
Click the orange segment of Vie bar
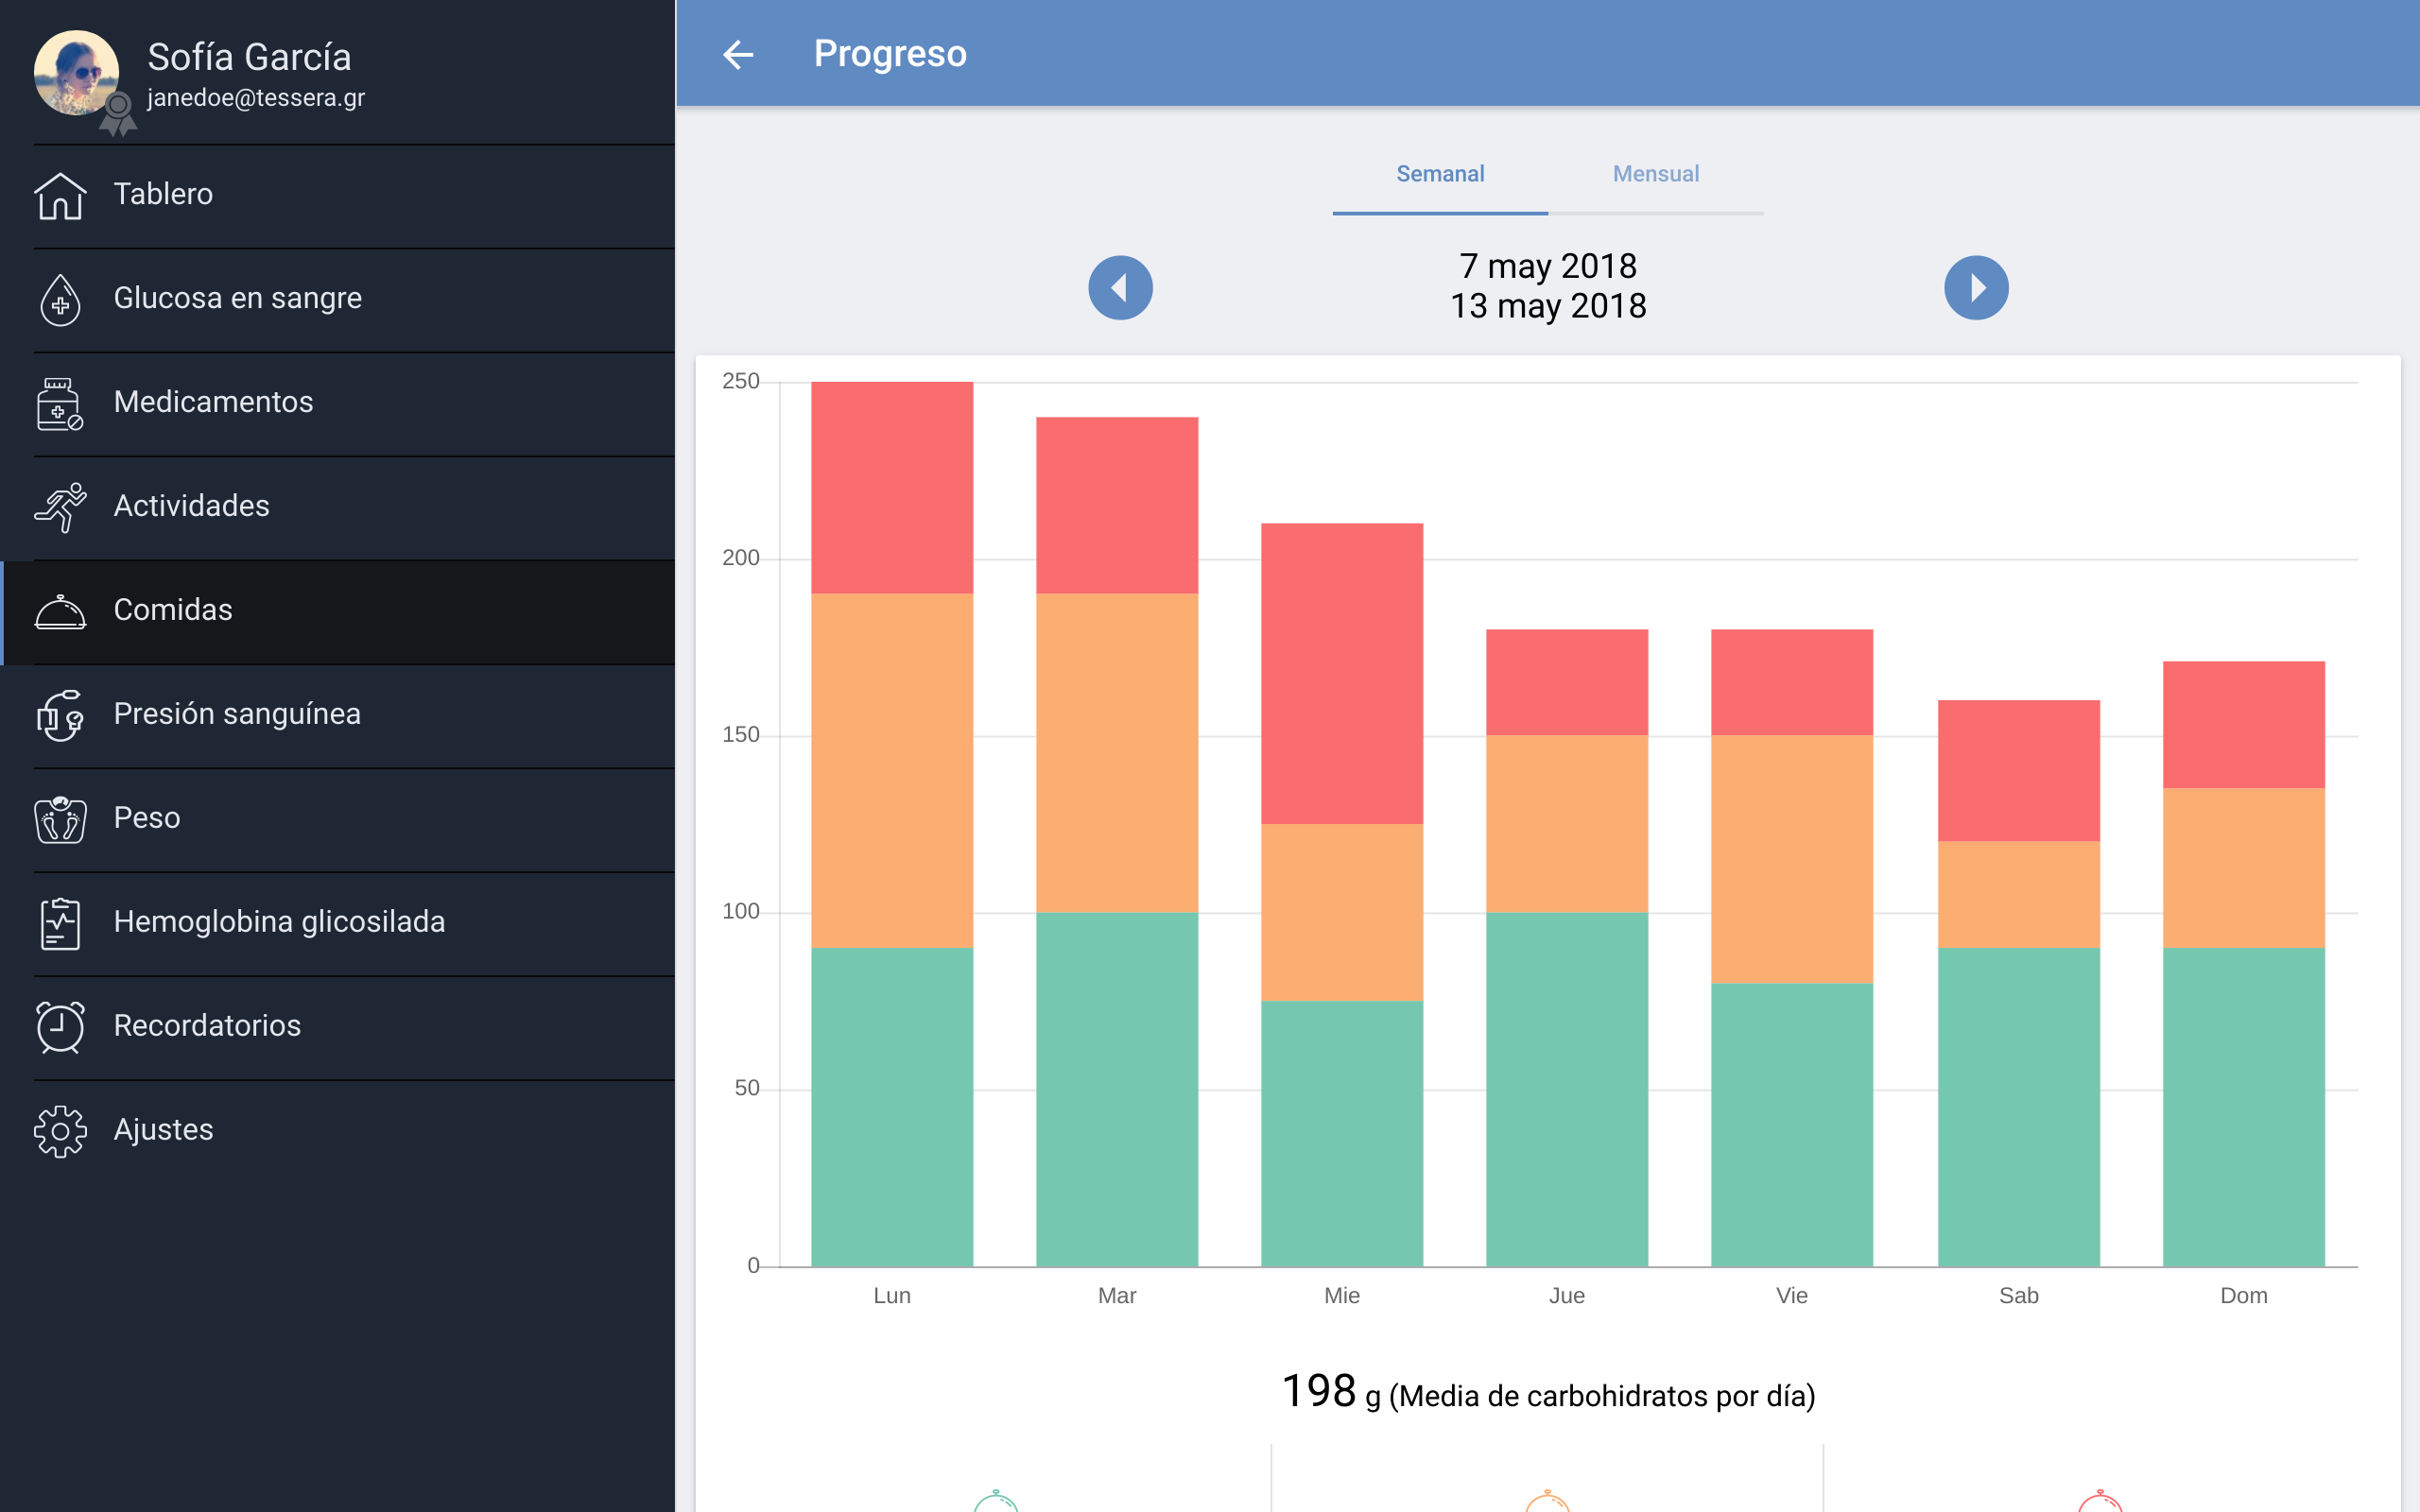pyautogui.click(x=1791, y=858)
